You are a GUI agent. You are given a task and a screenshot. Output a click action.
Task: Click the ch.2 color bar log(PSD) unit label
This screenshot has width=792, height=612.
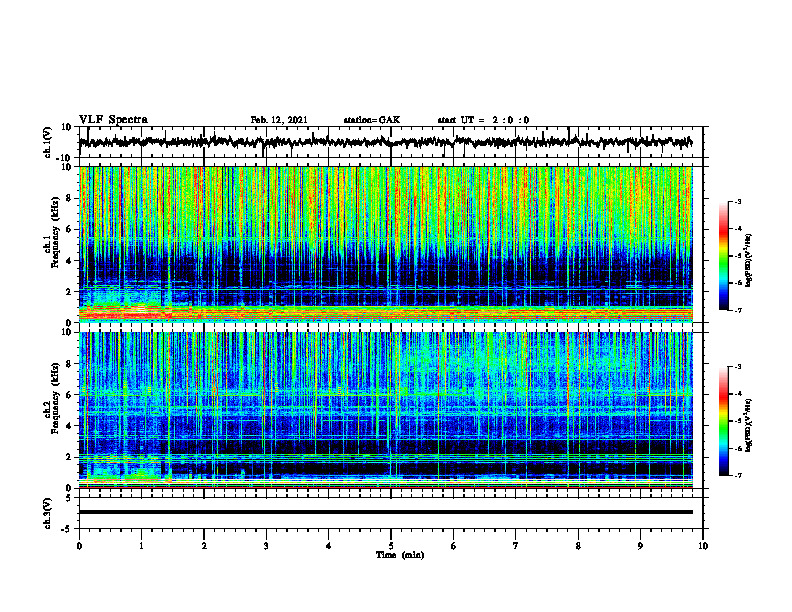pyautogui.click(x=749, y=424)
